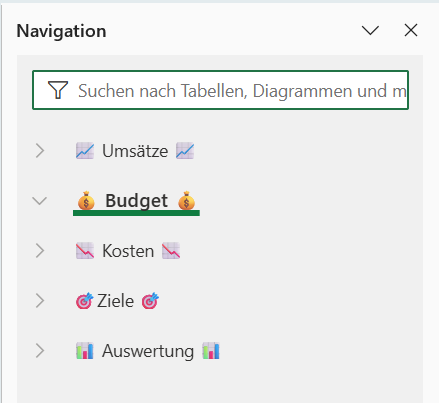Click the money bag icon right of Budget

click(186, 200)
